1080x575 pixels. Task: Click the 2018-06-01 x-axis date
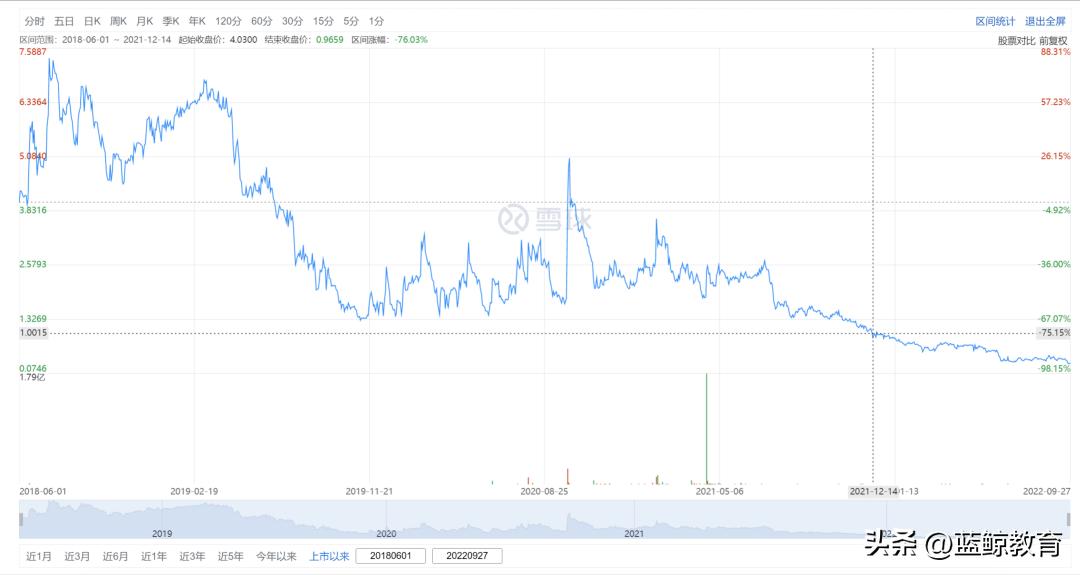[x=43, y=492]
